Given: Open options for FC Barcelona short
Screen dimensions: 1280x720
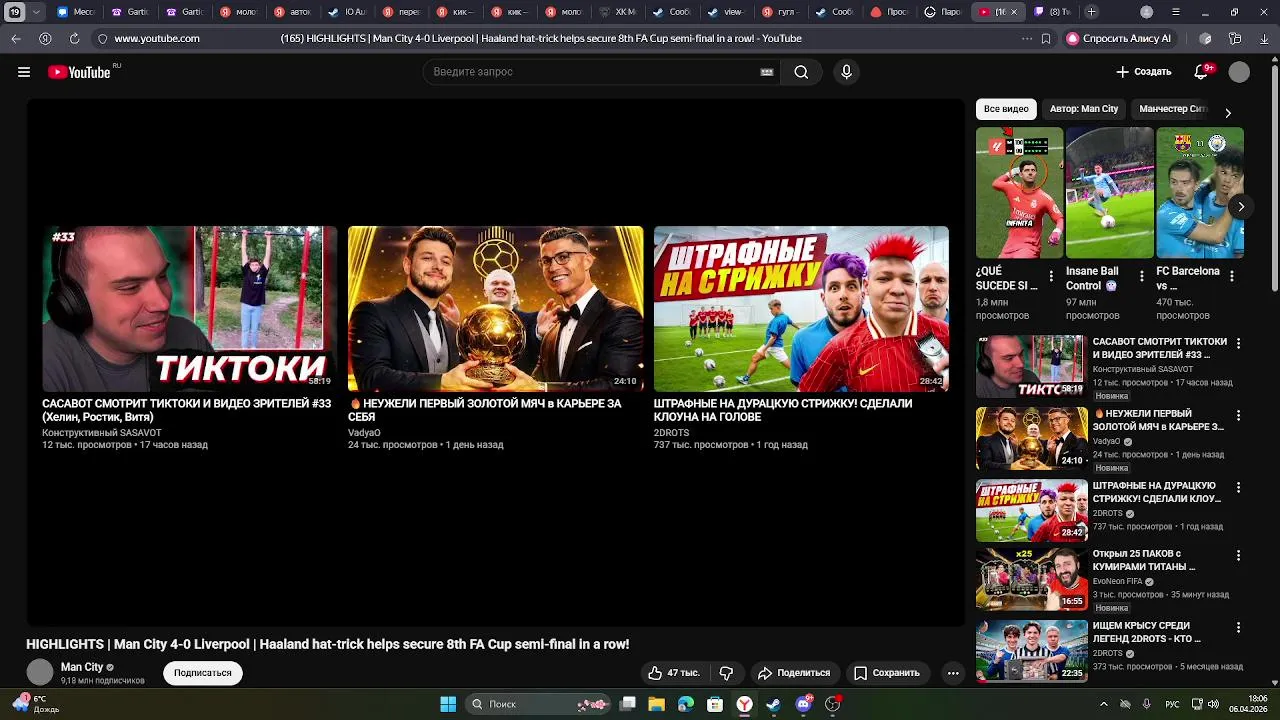Looking at the screenshot, I should tap(1231, 277).
